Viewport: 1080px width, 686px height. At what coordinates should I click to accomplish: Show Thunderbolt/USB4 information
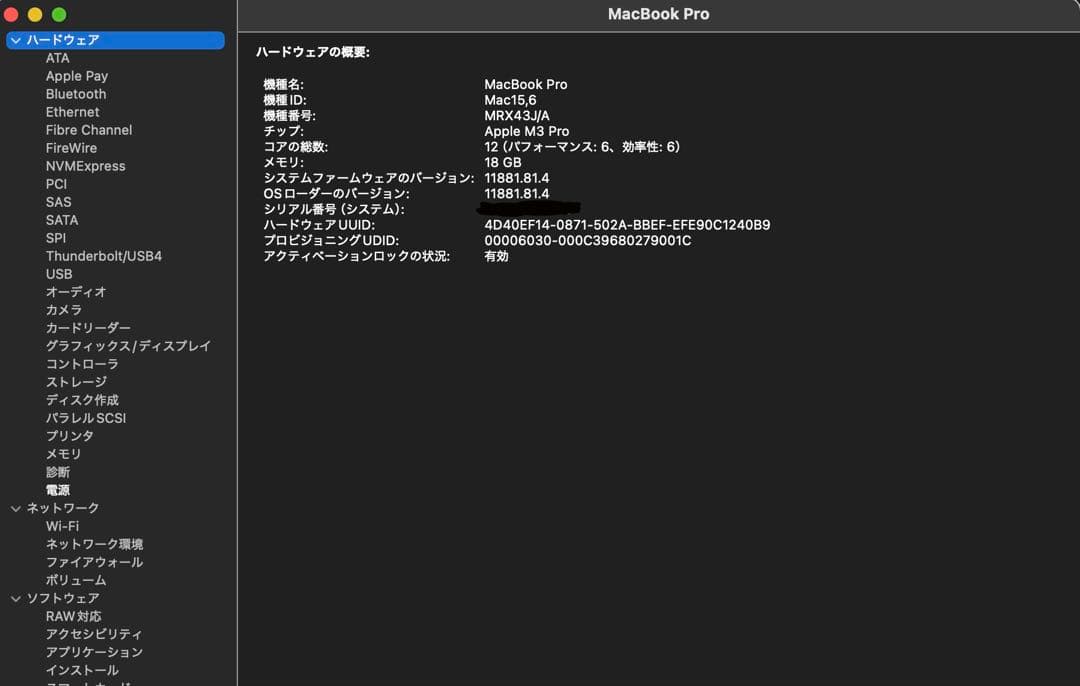tap(104, 256)
